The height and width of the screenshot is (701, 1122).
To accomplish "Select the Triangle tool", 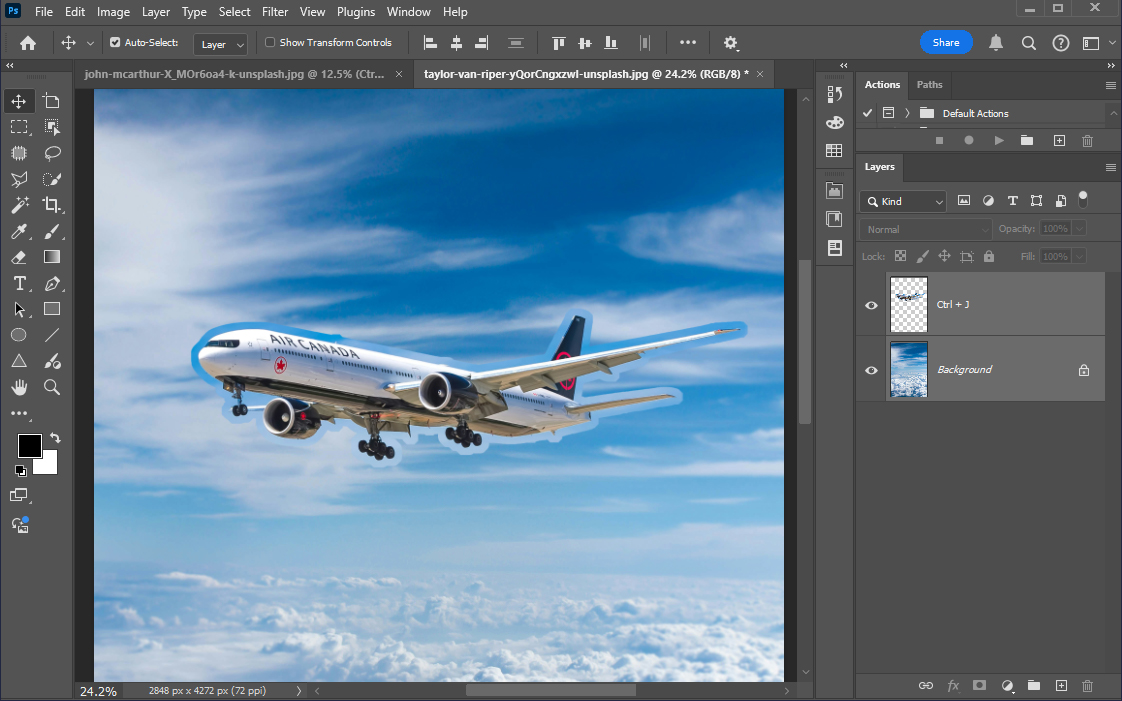I will point(19,361).
